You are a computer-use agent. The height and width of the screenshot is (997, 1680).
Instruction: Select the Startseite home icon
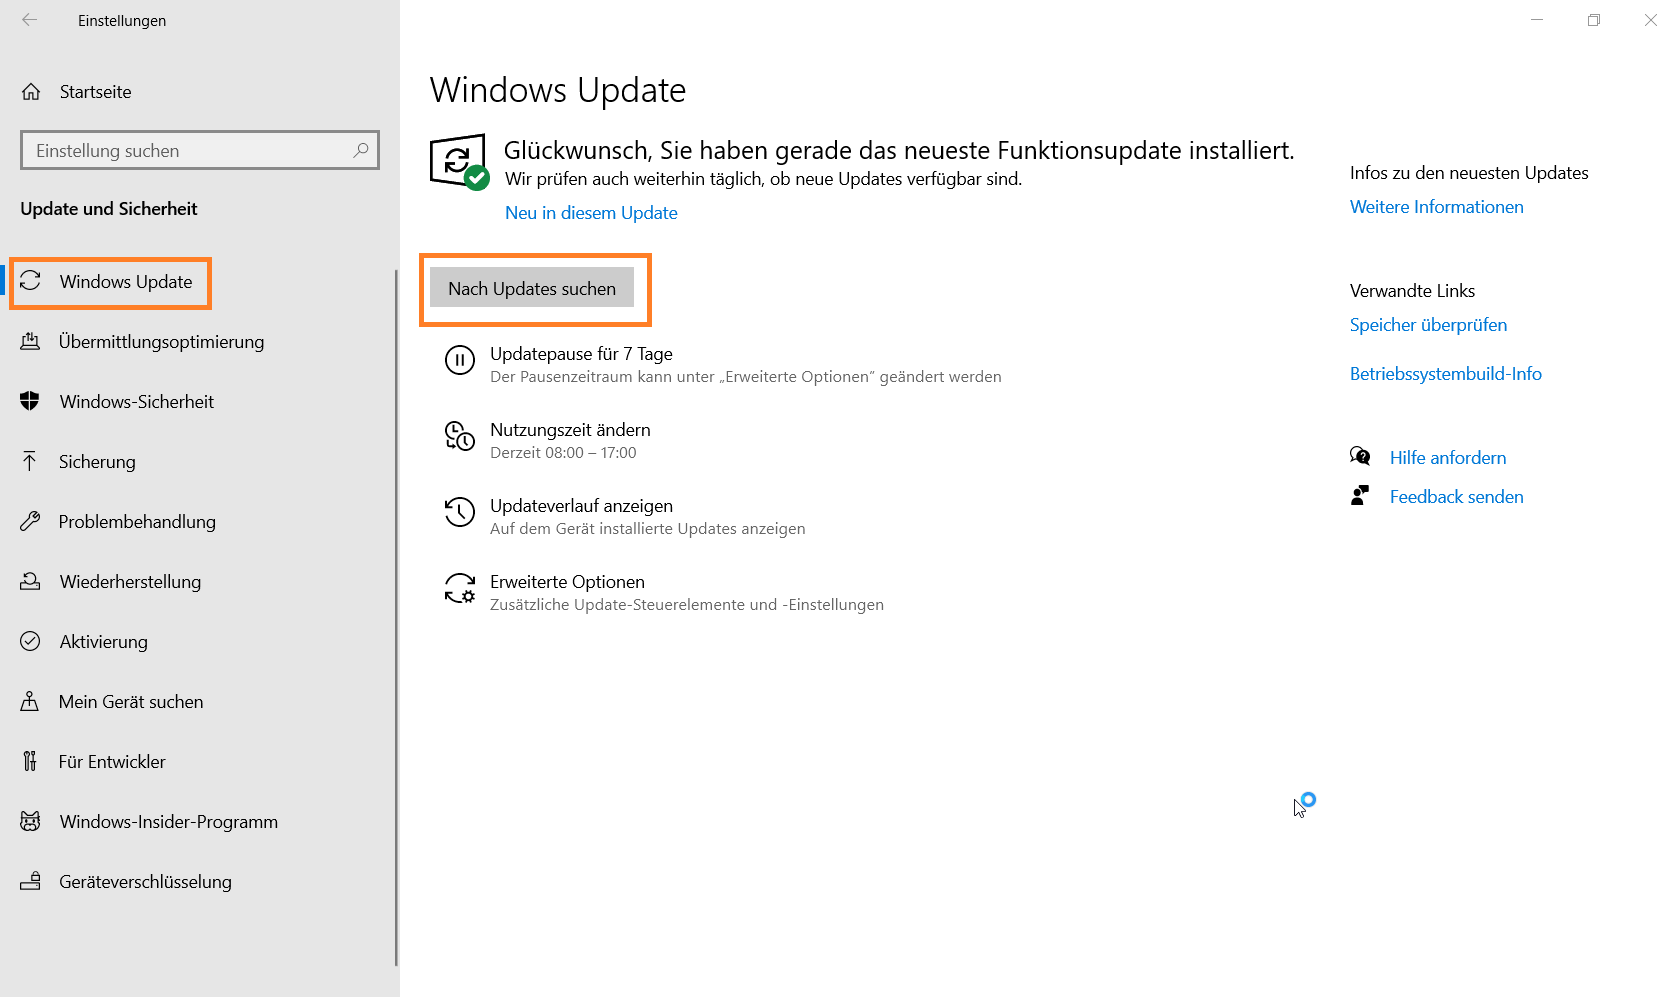pyautogui.click(x=31, y=91)
